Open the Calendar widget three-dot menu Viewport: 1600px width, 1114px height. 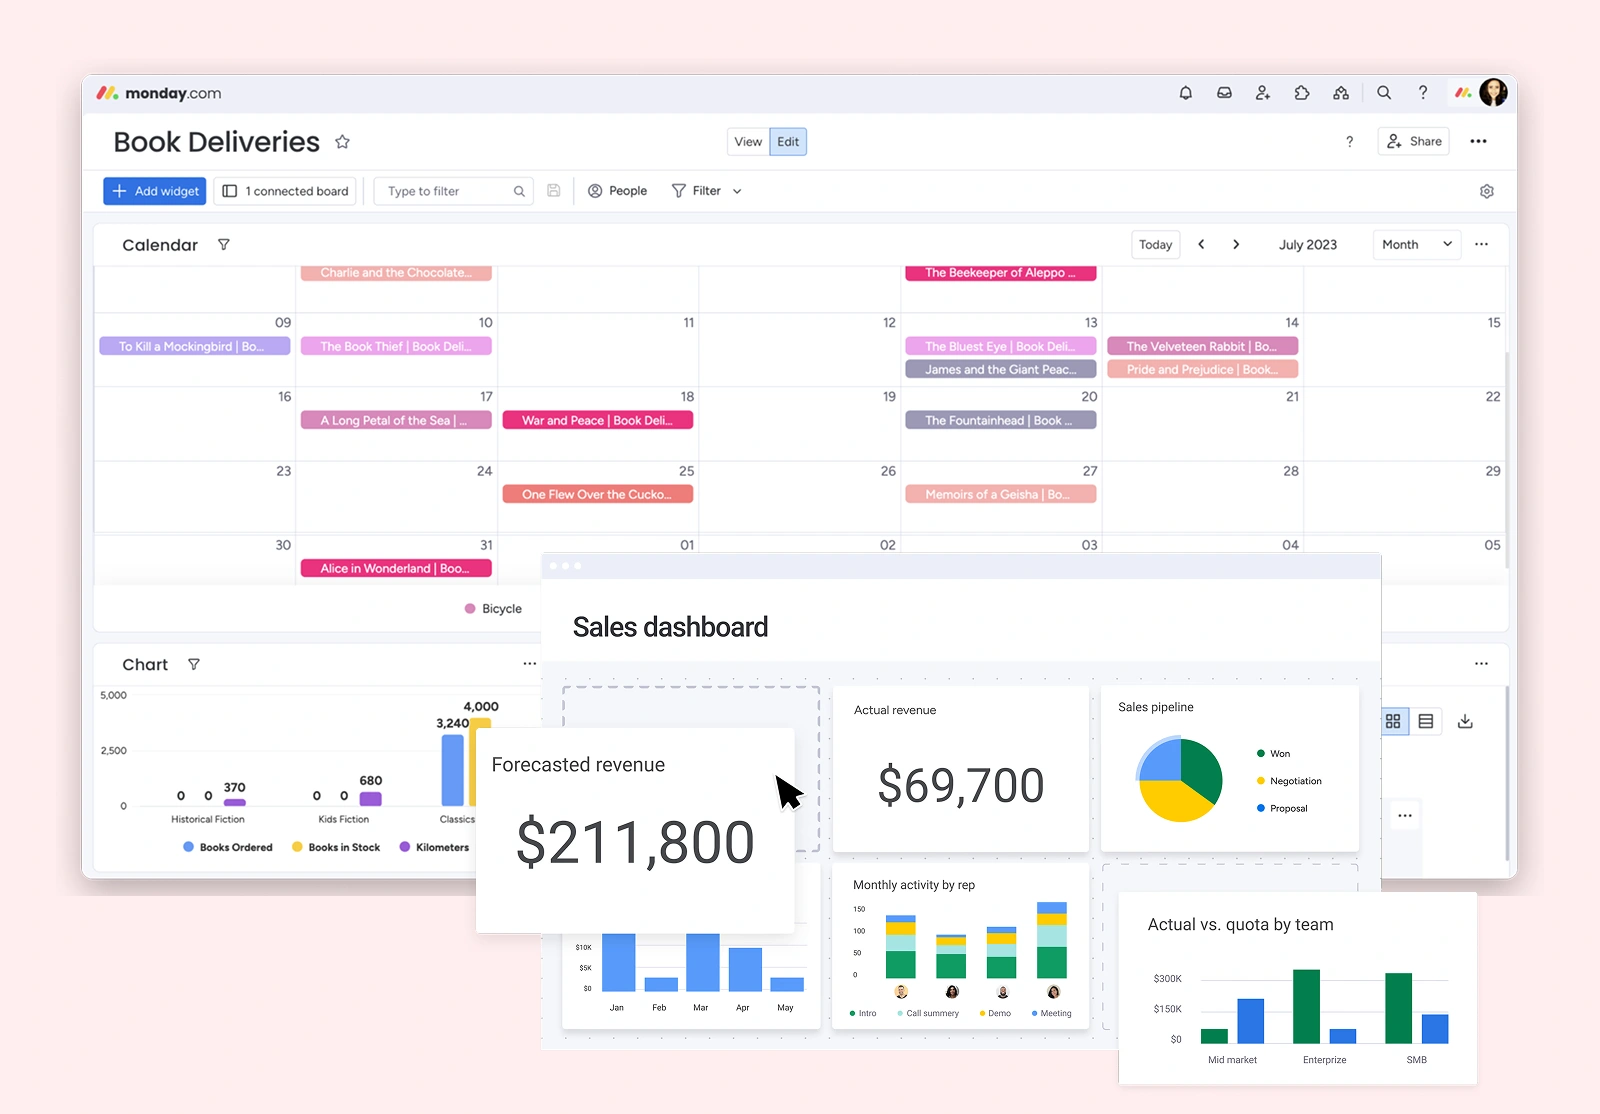[1481, 245]
